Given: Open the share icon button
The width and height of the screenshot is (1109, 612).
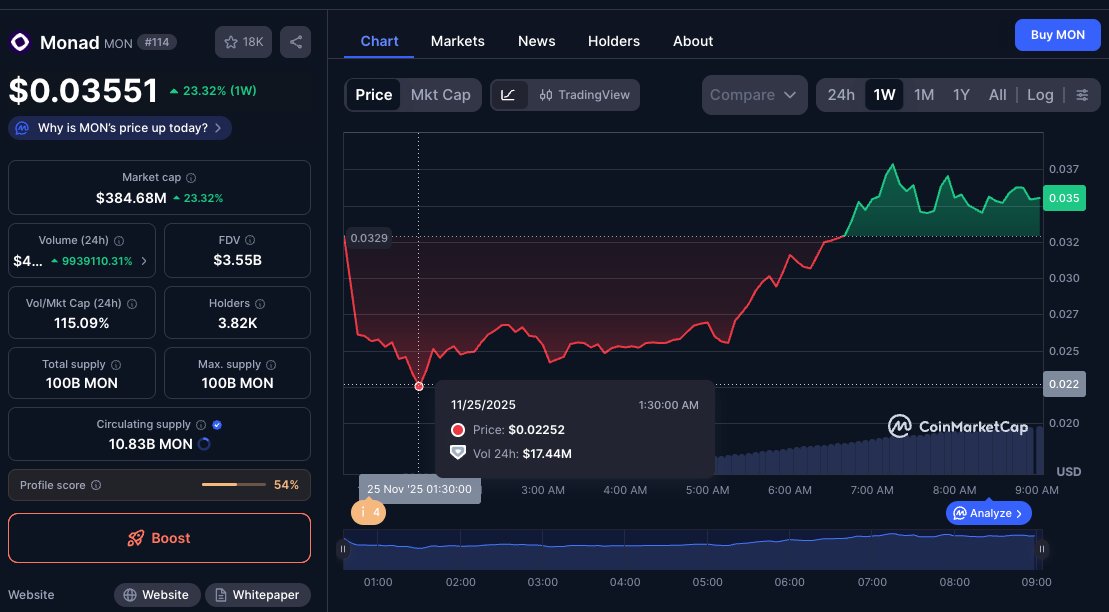Looking at the screenshot, I should 296,42.
